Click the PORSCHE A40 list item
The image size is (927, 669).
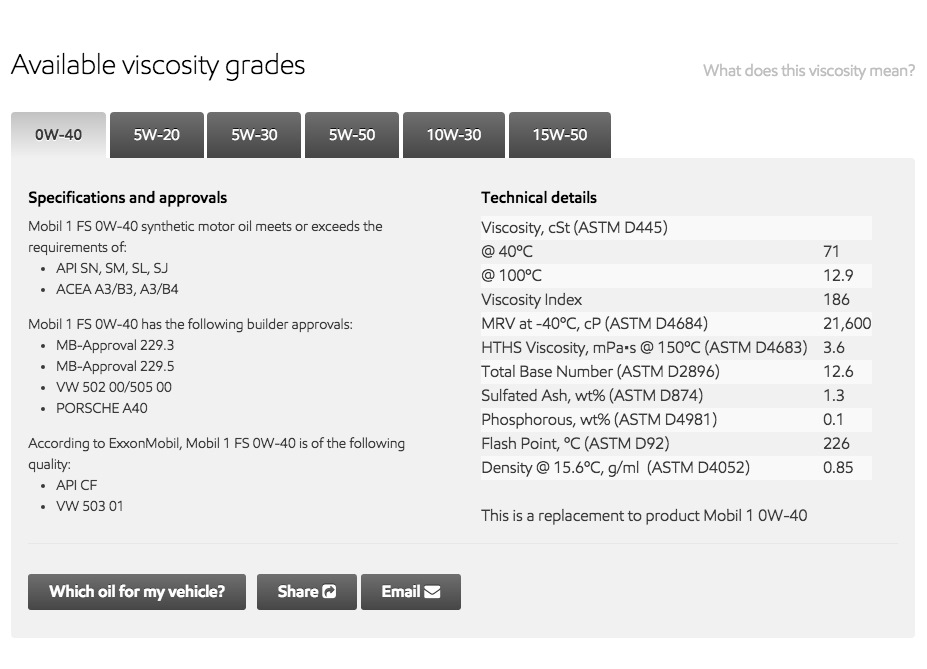point(102,408)
